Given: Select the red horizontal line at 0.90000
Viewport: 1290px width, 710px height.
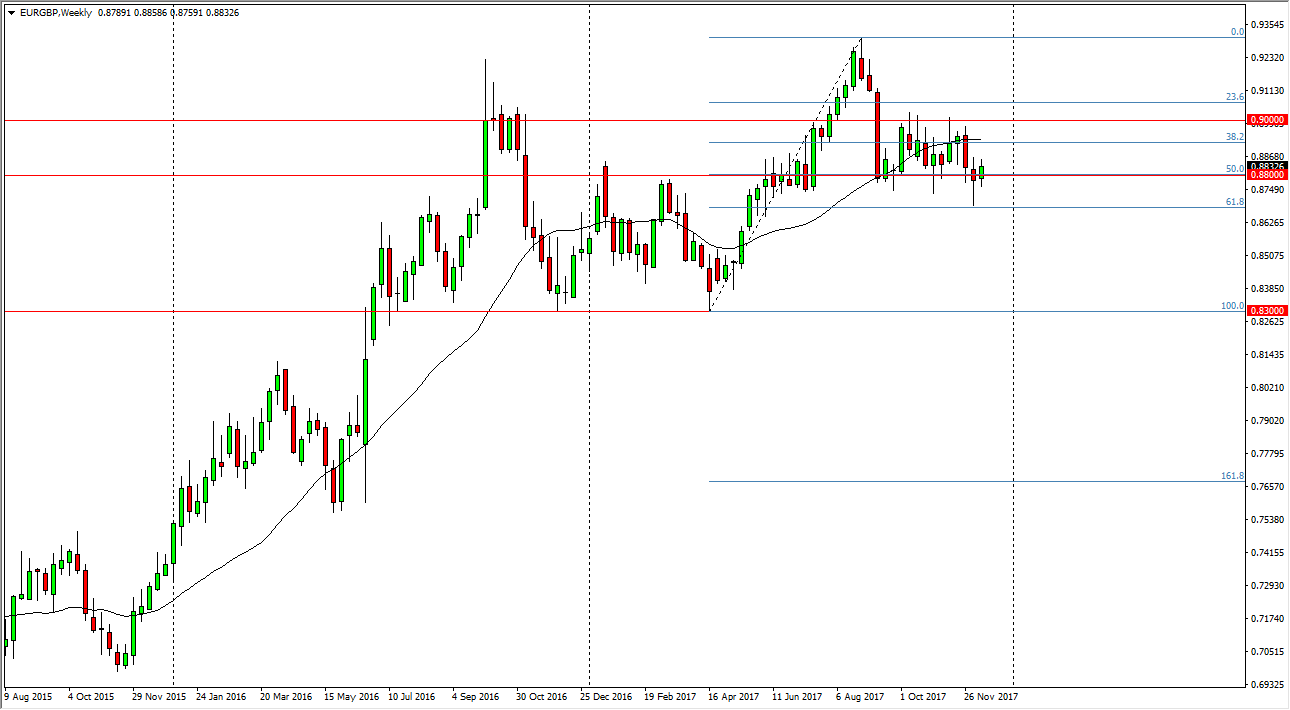Looking at the screenshot, I should (300, 120).
